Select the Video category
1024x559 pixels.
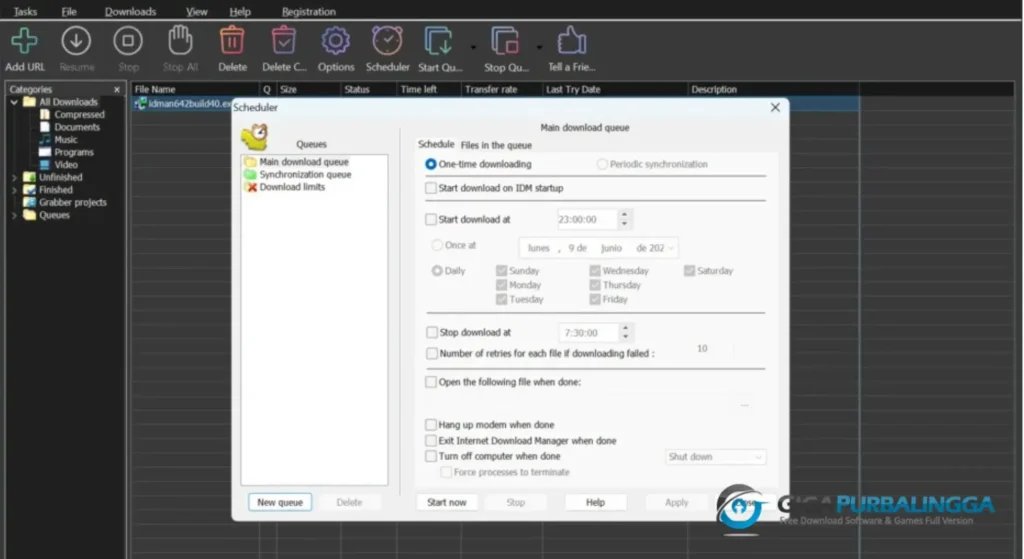pyautogui.click(x=65, y=165)
